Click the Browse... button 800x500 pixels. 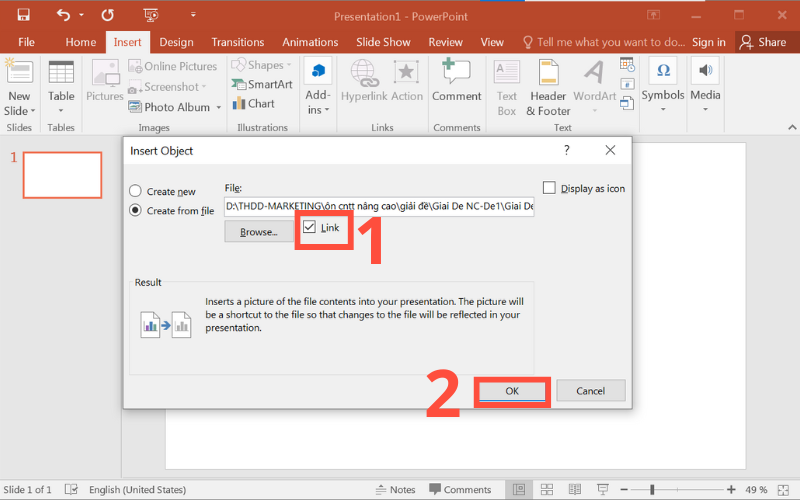coord(259,231)
